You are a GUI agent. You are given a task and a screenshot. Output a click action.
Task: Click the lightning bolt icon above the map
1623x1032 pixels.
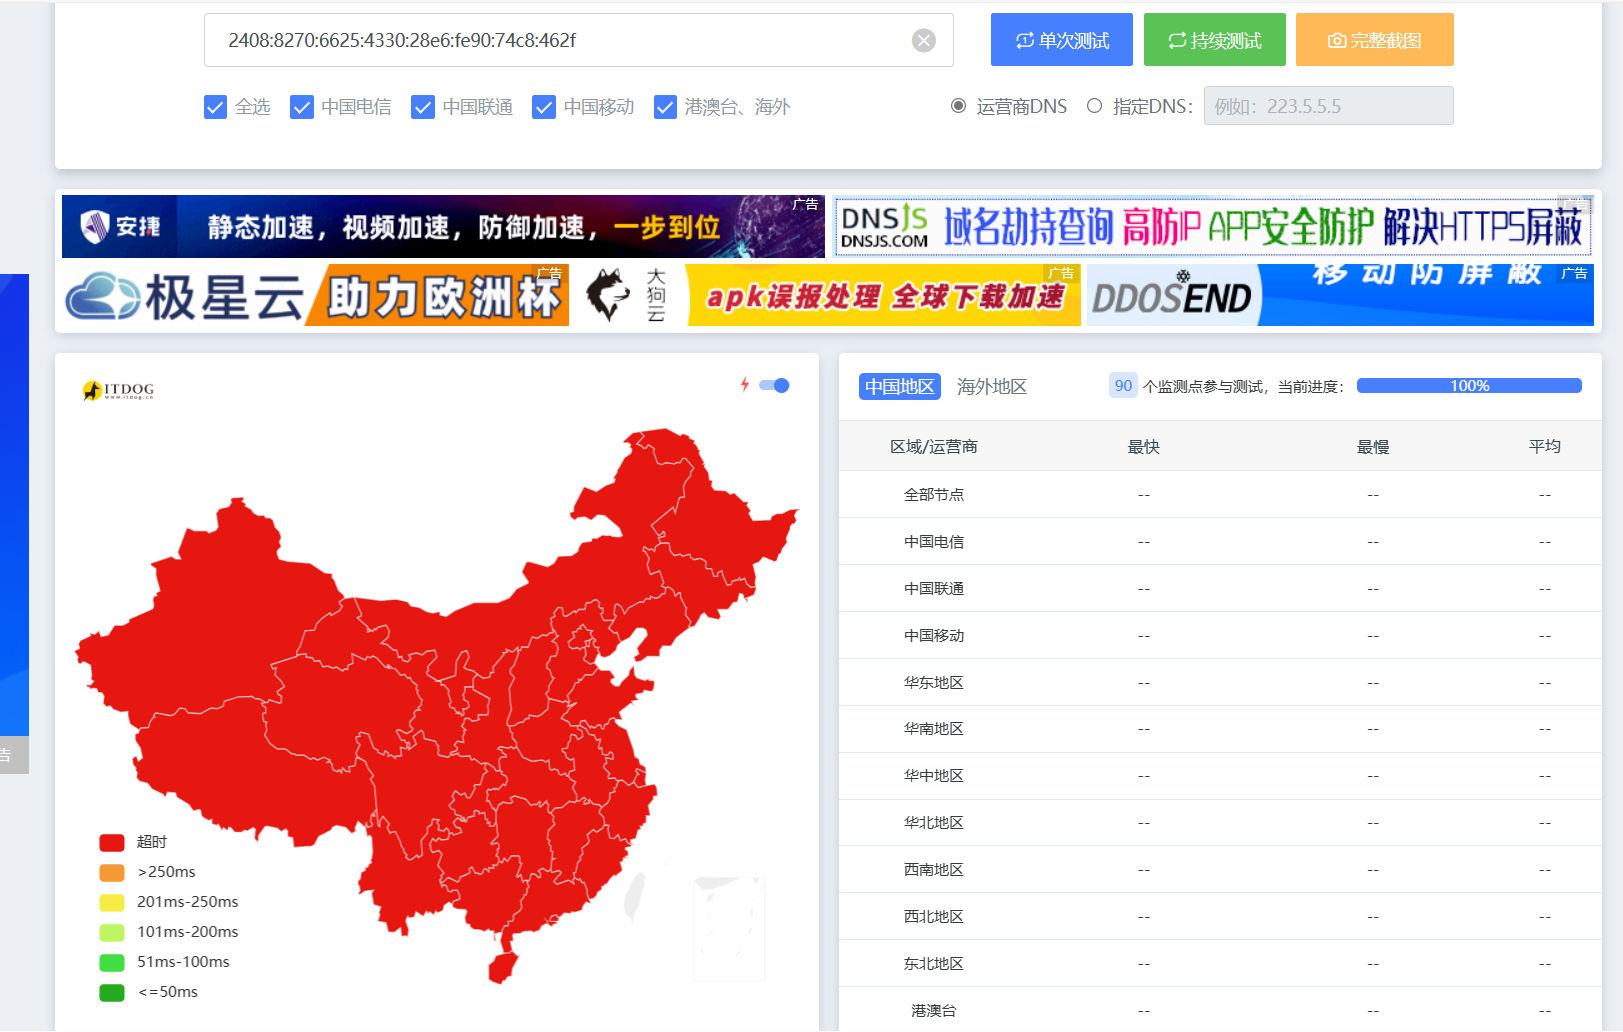745,385
